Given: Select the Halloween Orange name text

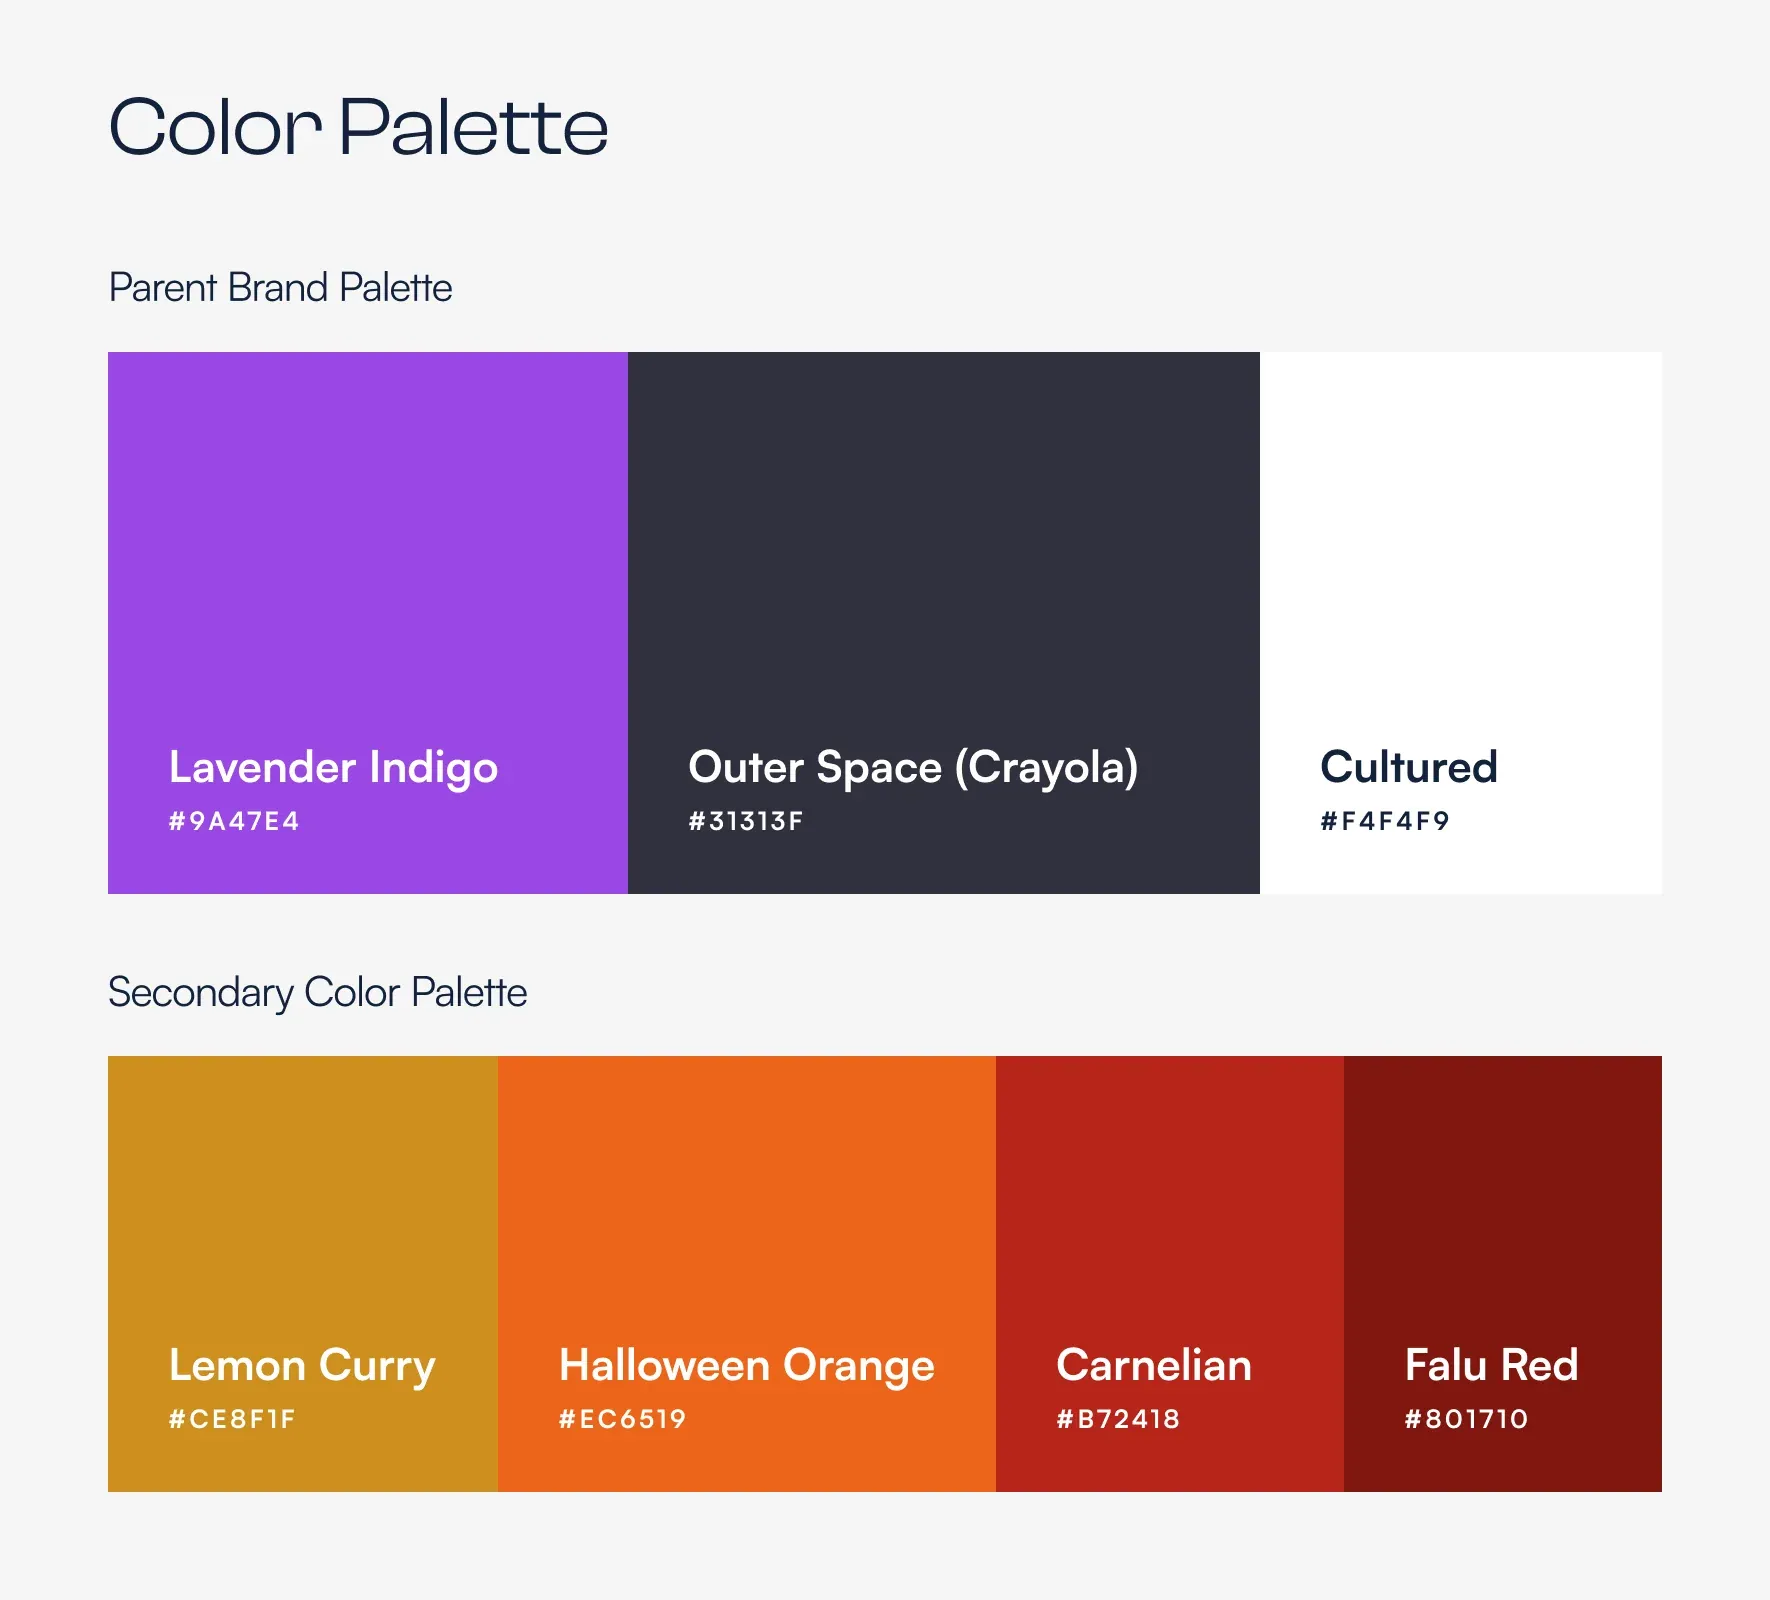Looking at the screenshot, I should 747,1366.
